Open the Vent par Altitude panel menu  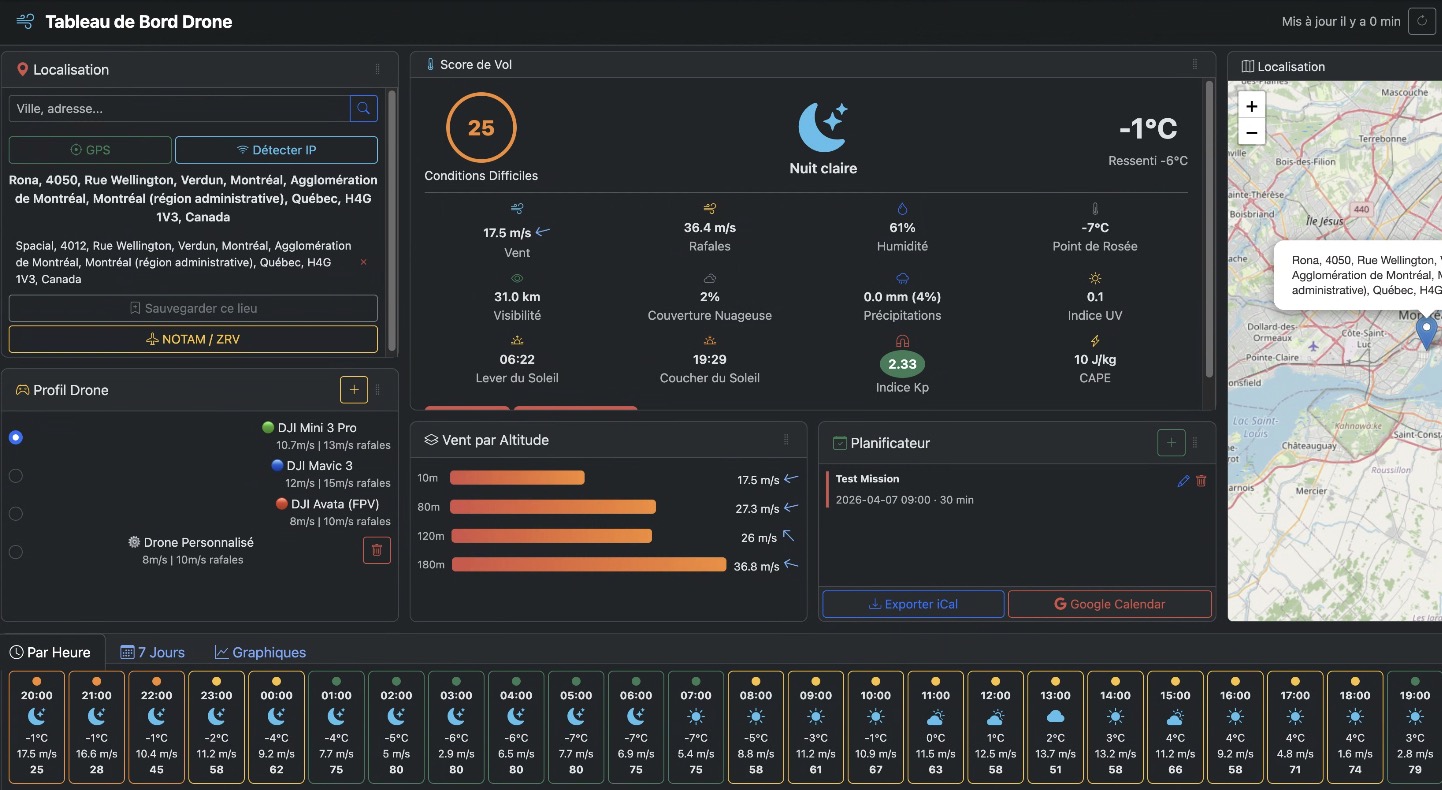(787, 439)
